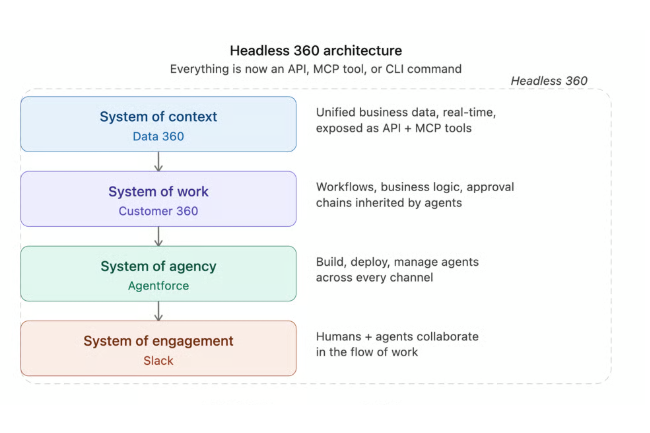Click the "Data 360" label

158,136
